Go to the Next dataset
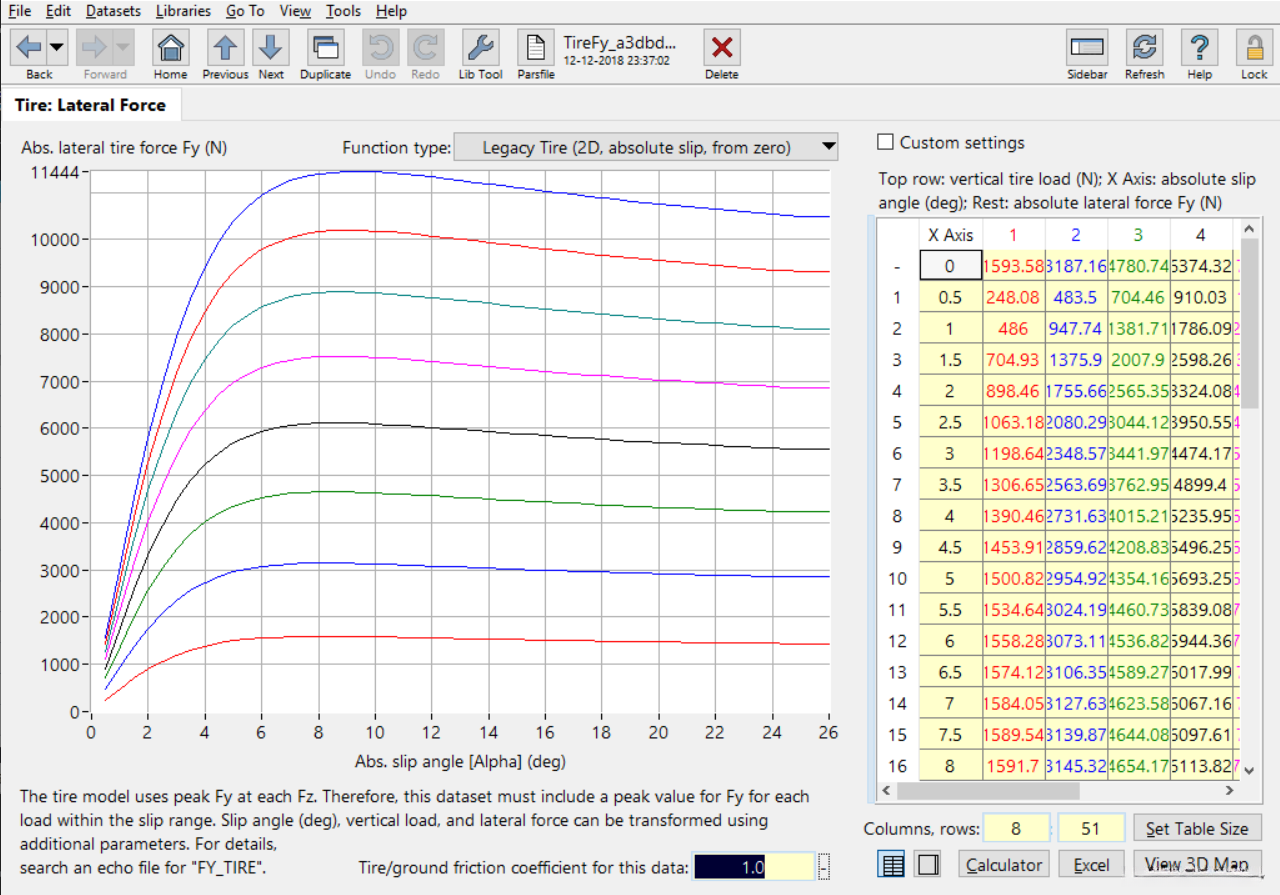The width and height of the screenshot is (1280, 895). pyautogui.click(x=271, y=48)
